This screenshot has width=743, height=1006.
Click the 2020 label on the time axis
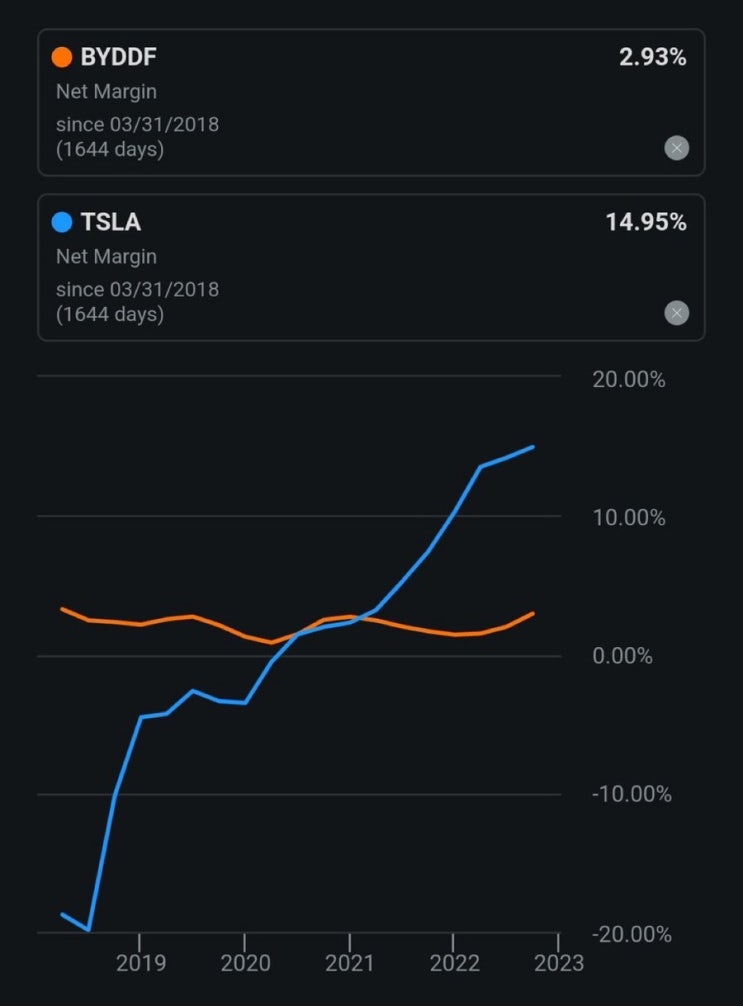pyautogui.click(x=245, y=964)
